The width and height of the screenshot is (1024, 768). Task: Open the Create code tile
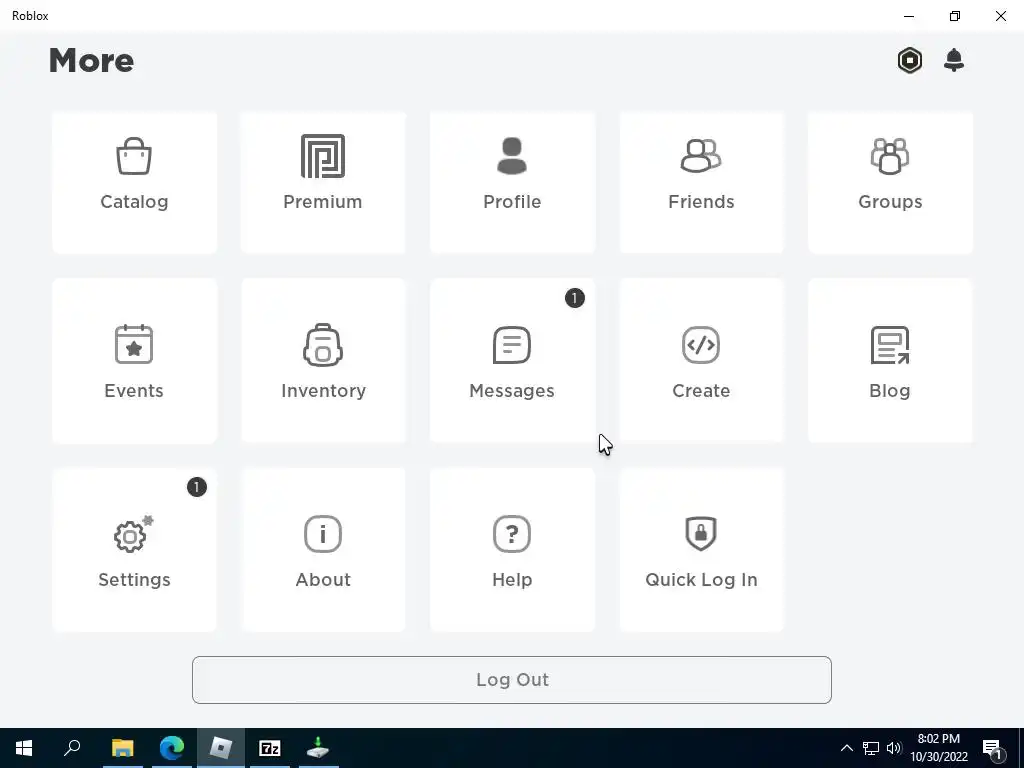pyautogui.click(x=701, y=360)
